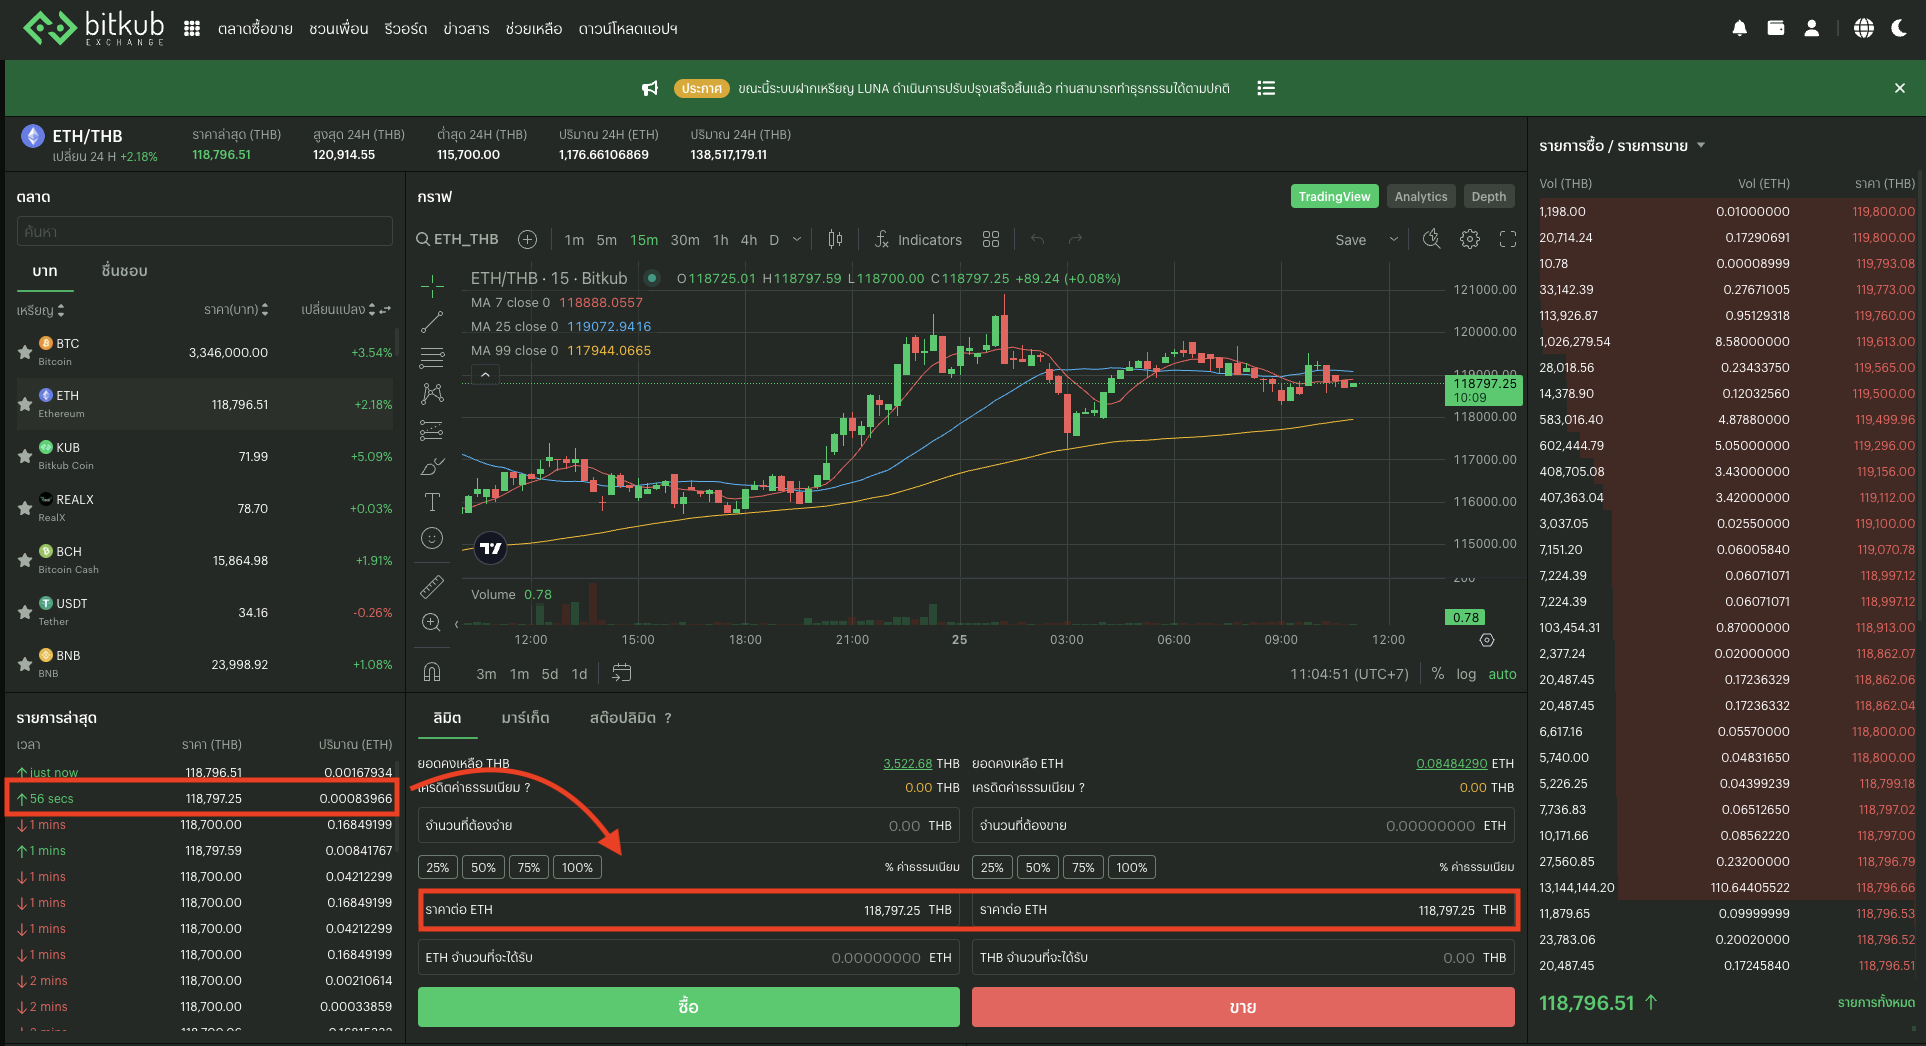Click THB balance 3,522.68 link
The image size is (1926, 1046).
[x=907, y=764]
